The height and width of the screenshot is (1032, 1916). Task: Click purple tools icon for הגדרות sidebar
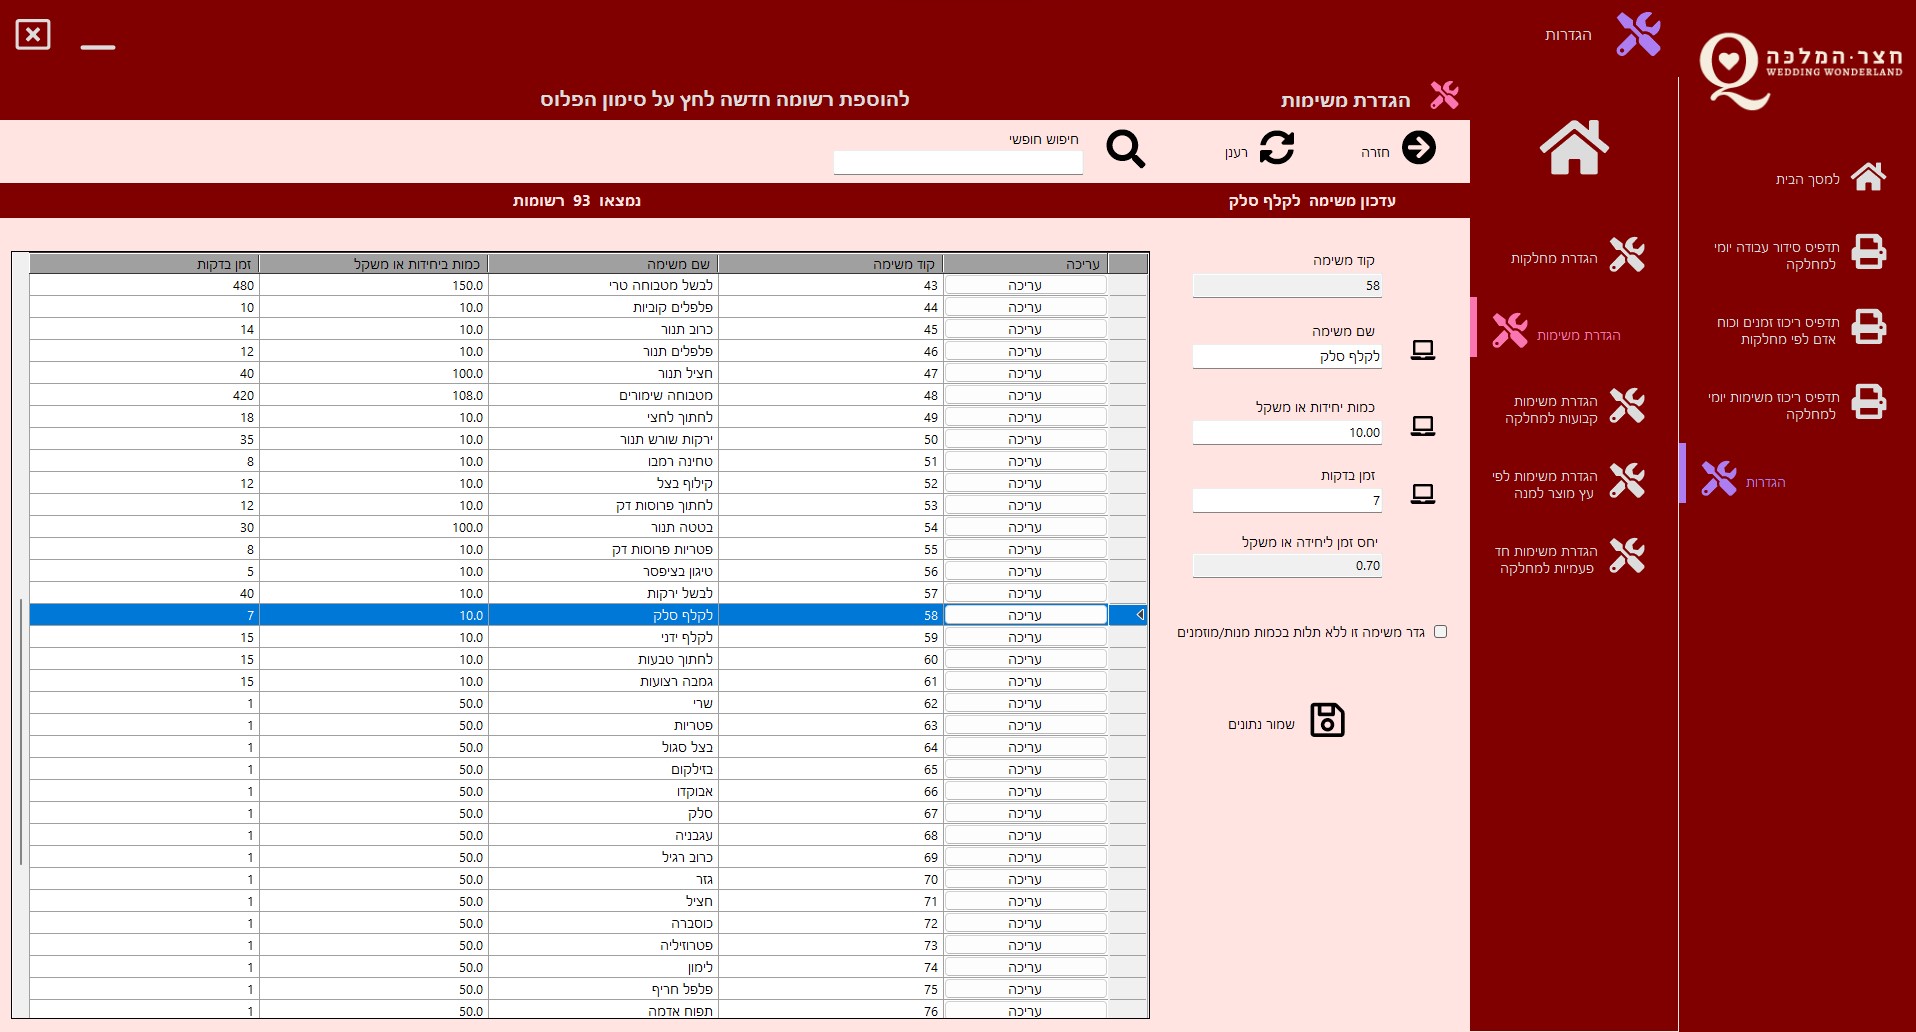[1719, 478]
